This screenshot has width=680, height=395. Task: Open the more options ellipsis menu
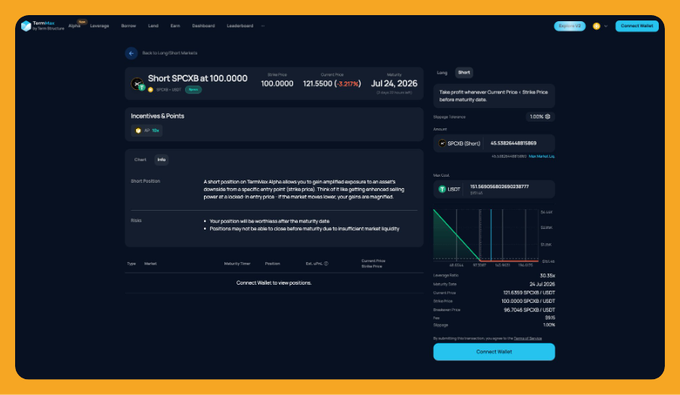click(263, 26)
